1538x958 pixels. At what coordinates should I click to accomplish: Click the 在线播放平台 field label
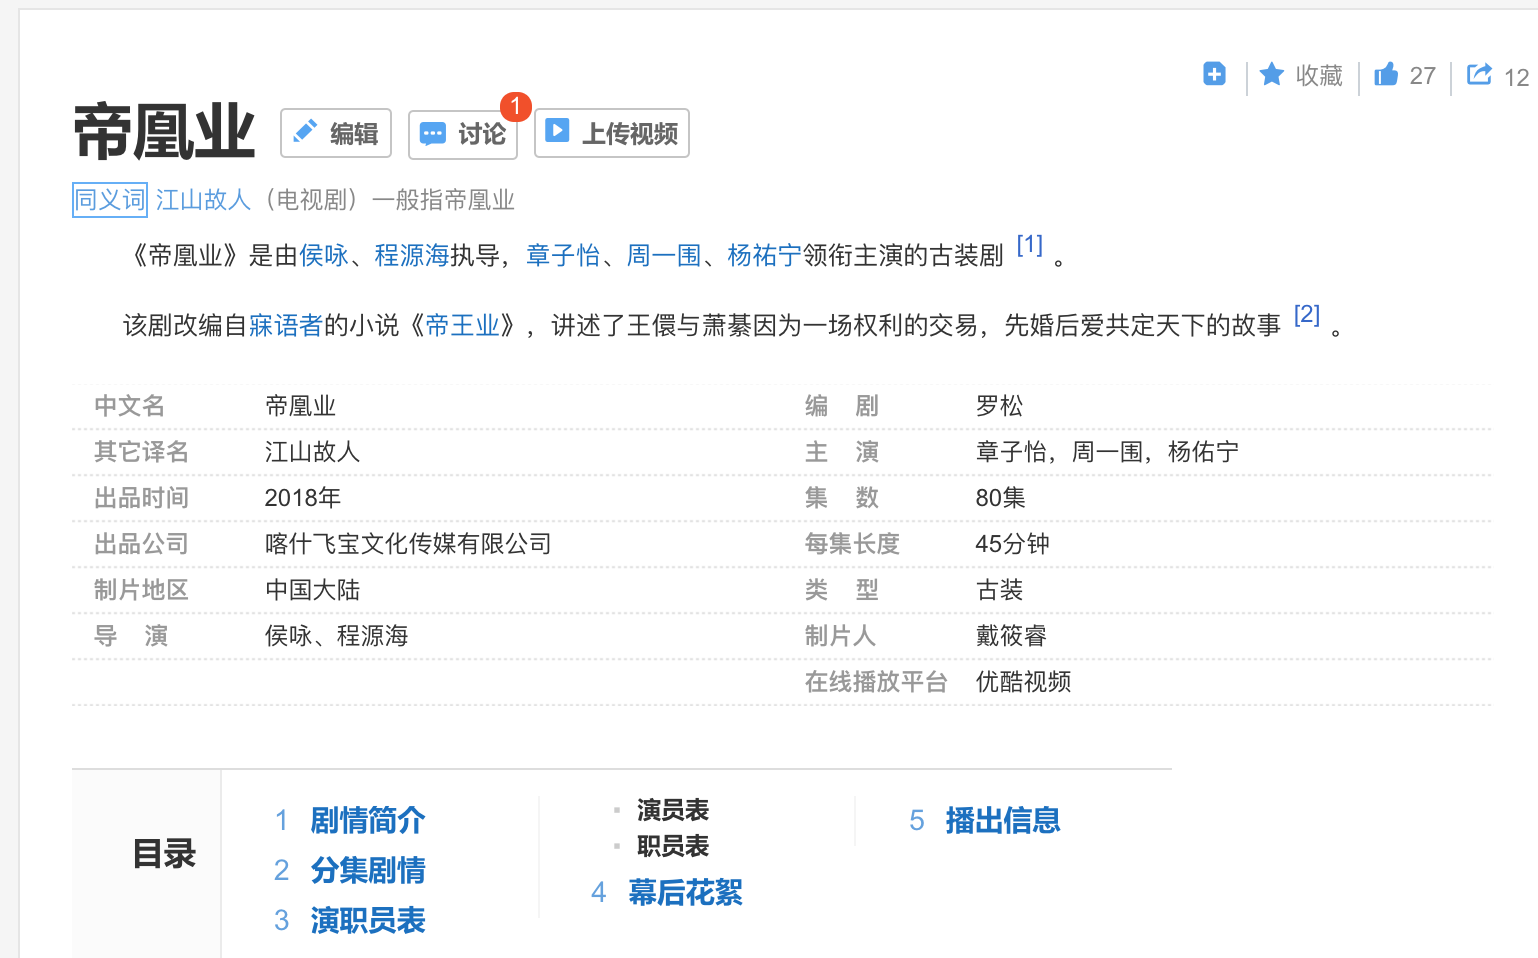point(876,682)
